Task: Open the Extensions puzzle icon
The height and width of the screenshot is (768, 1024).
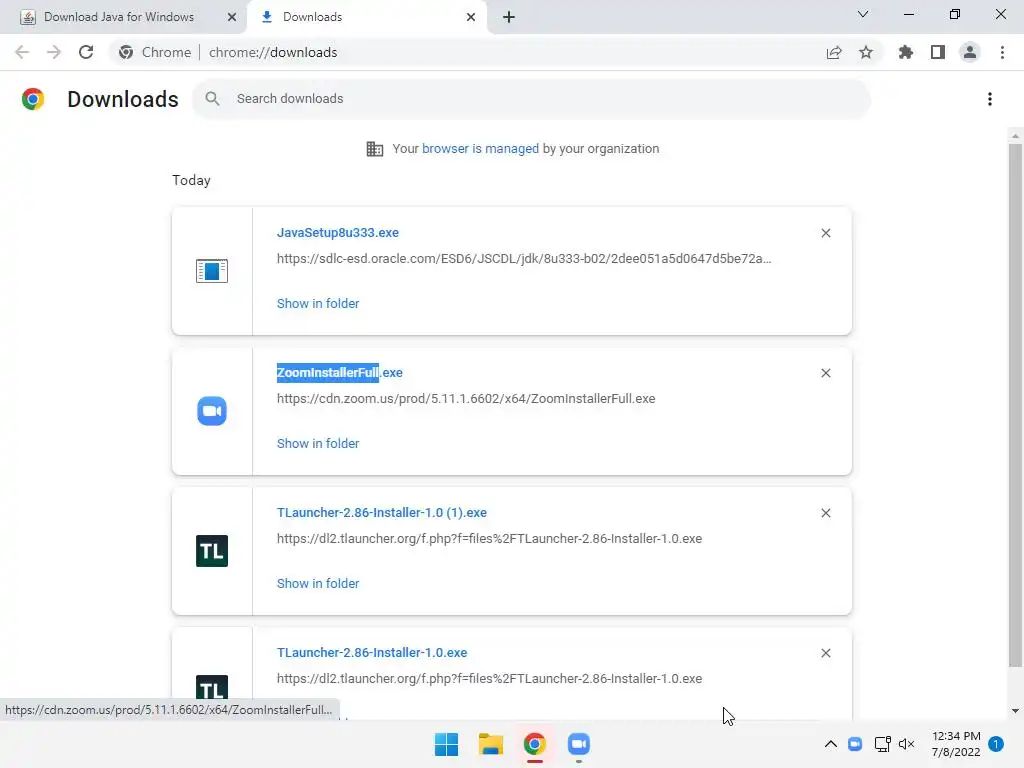Action: [x=906, y=52]
